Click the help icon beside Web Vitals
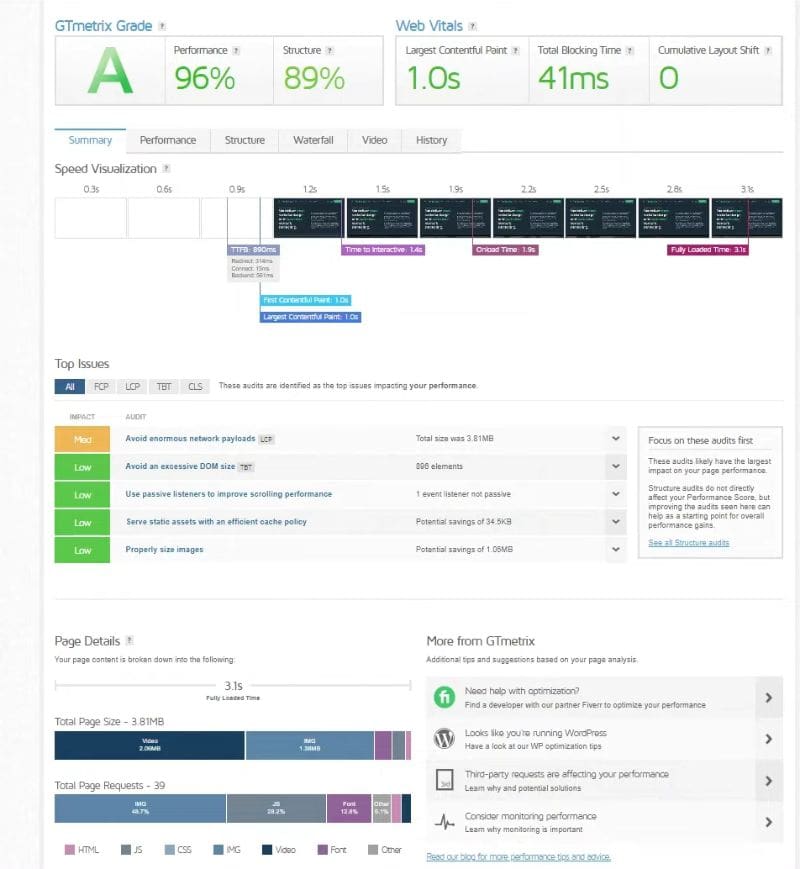The width and height of the screenshot is (800, 869). pyautogui.click(x=472, y=26)
